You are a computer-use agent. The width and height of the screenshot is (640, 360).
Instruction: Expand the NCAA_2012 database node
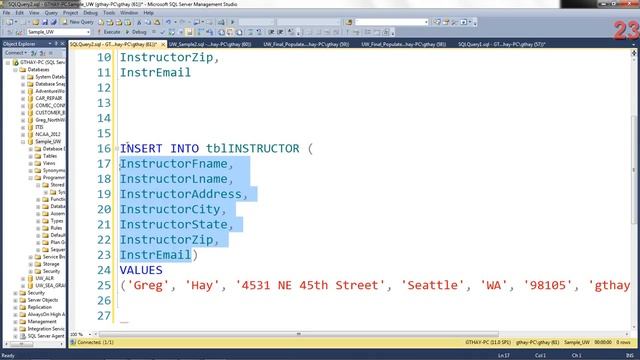click(23, 134)
